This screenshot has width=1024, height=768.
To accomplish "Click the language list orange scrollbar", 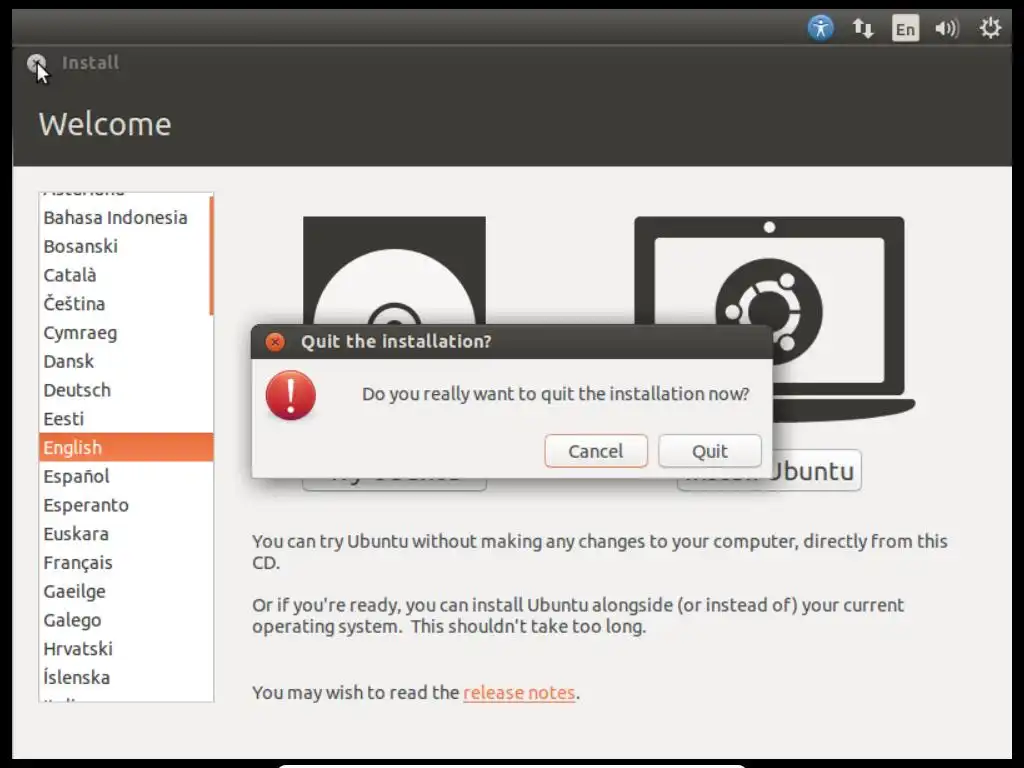I will tap(211, 255).
